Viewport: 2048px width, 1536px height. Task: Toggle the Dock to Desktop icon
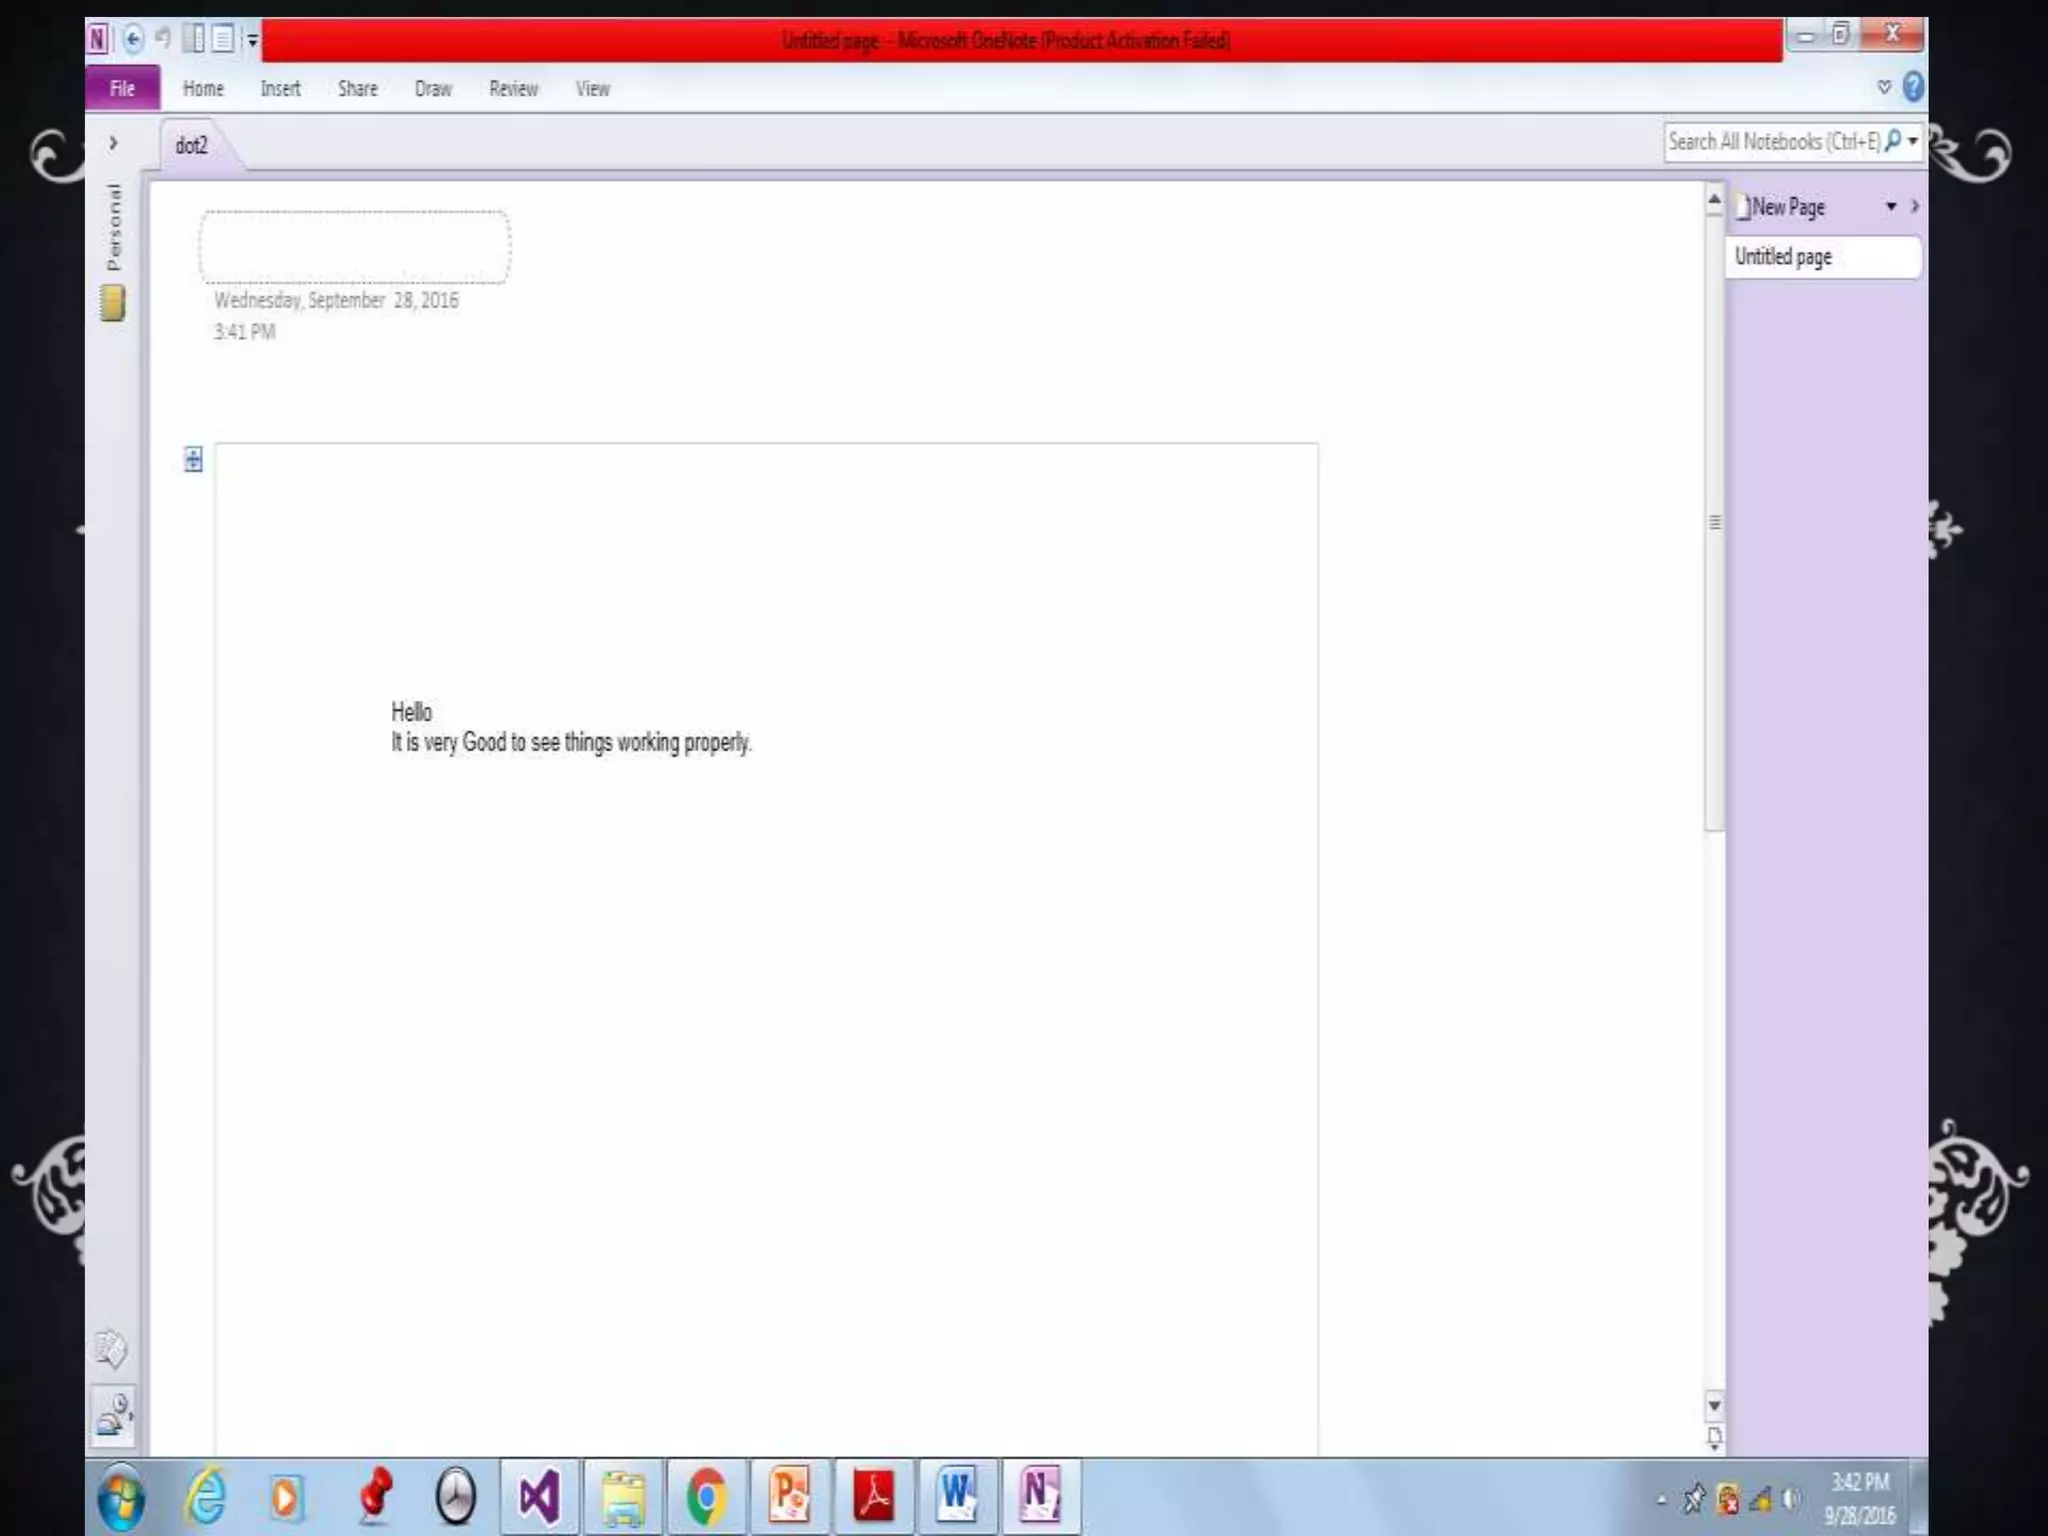195,40
